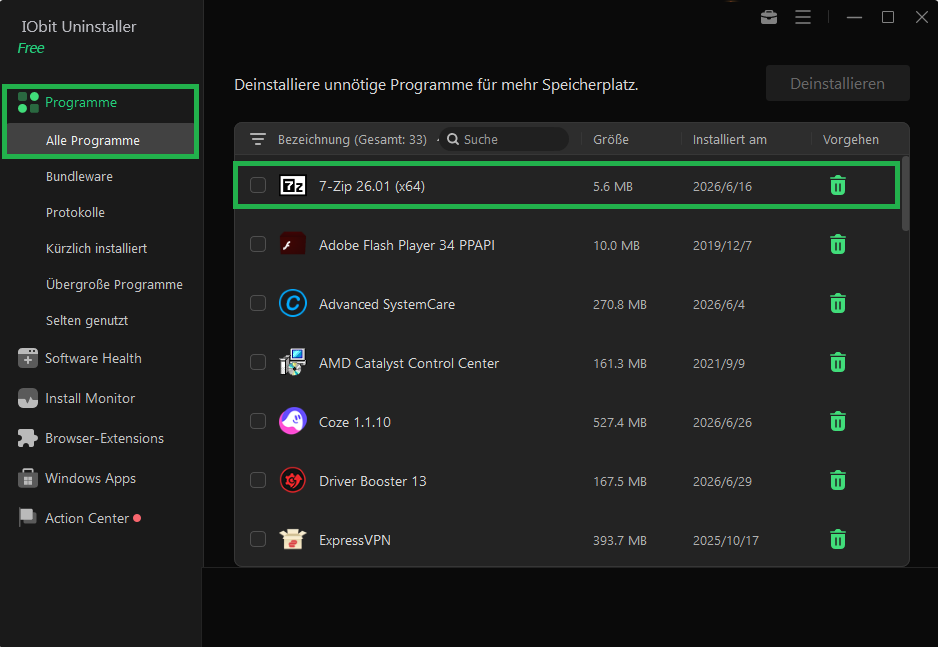Click trash icon for Coze 1.1.10
Viewport: 938px width, 647px height.
point(838,422)
